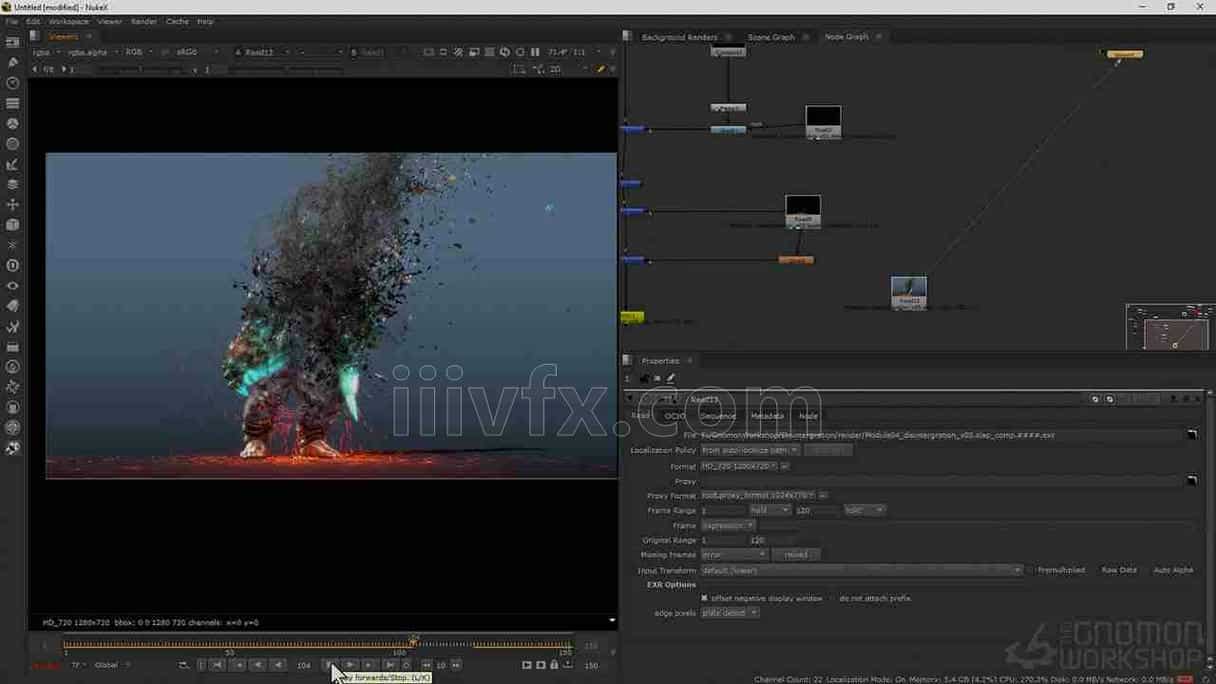Open the Other nodes toolbar icon
The width and height of the screenshot is (1216, 684).
pos(13,347)
